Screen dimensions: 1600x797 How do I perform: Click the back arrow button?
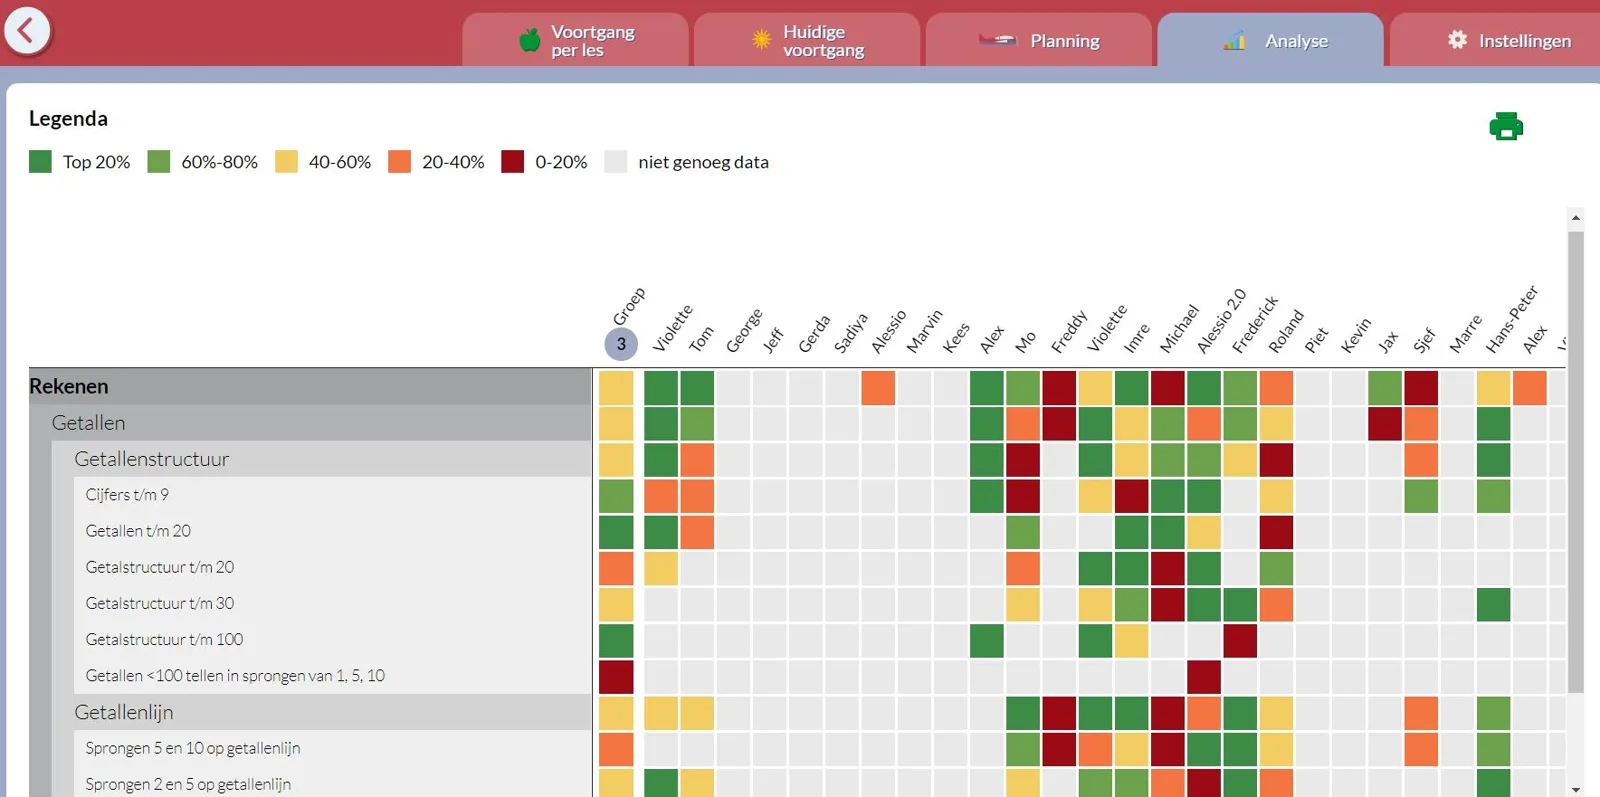[27, 31]
